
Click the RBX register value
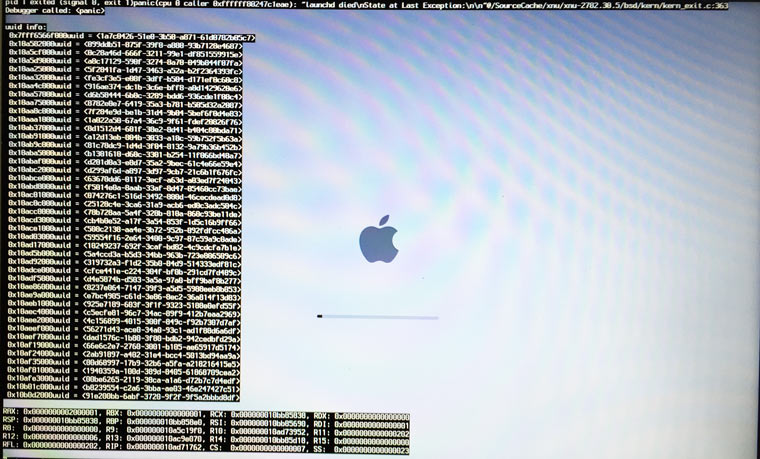(165, 414)
